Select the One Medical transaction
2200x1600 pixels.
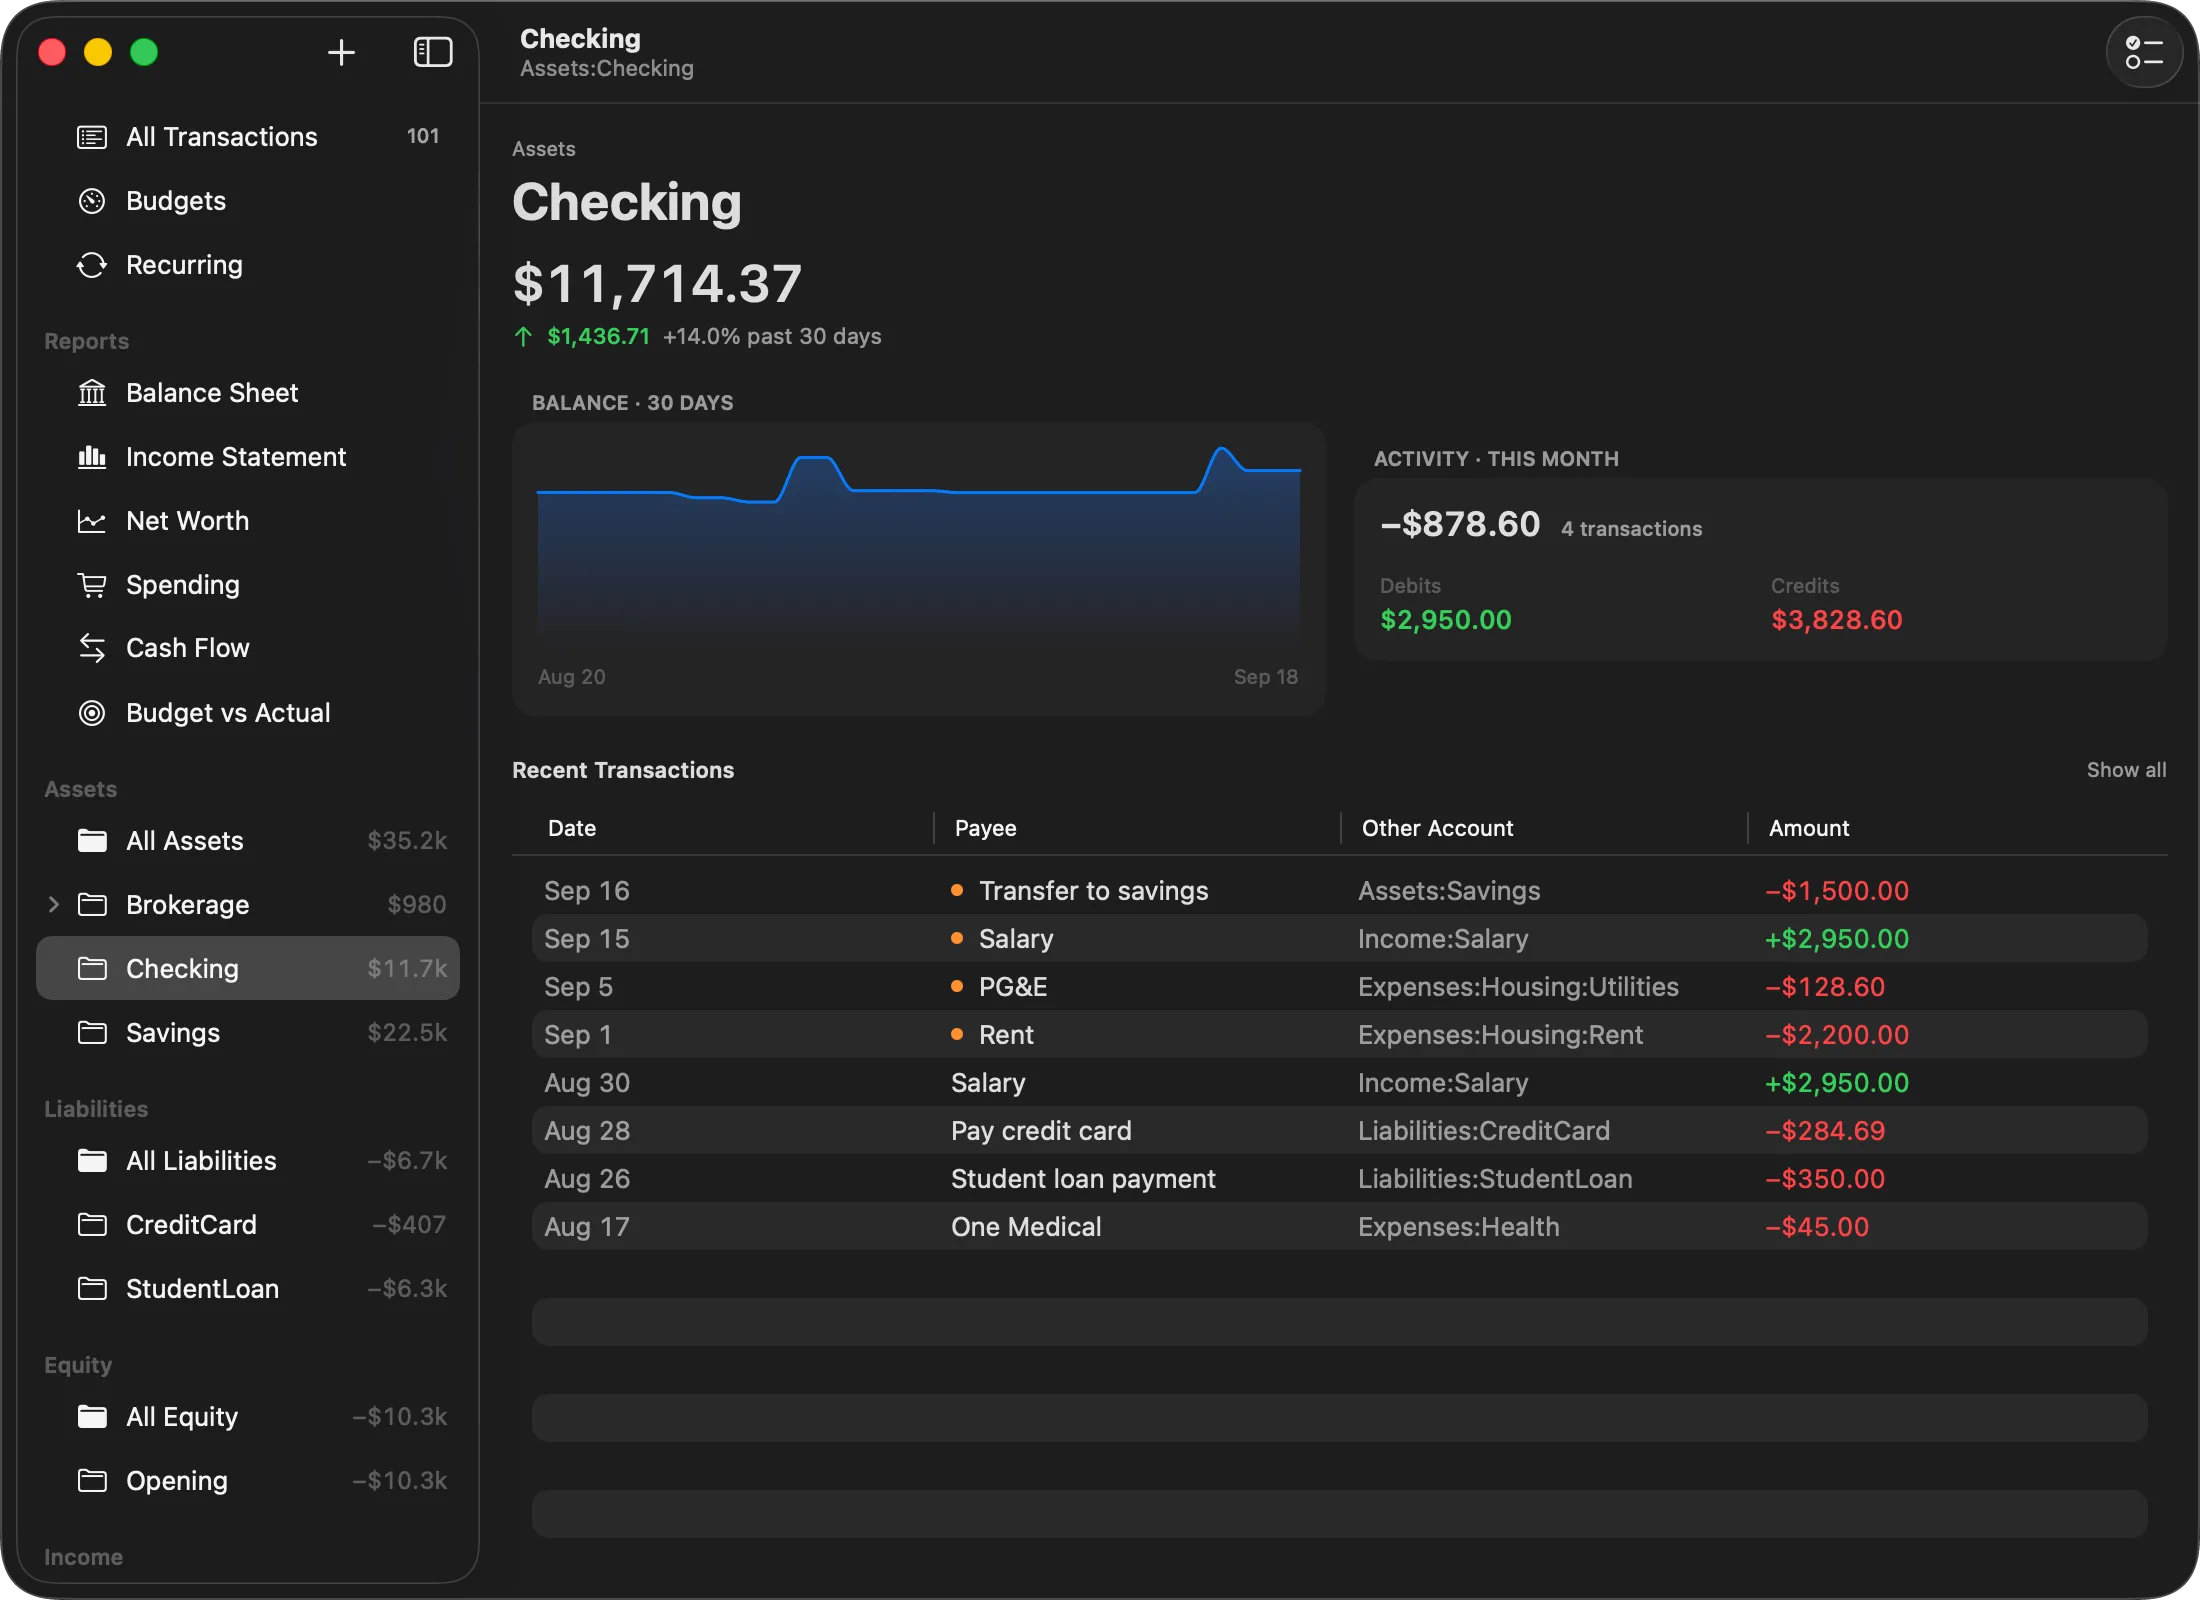pos(1339,1226)
